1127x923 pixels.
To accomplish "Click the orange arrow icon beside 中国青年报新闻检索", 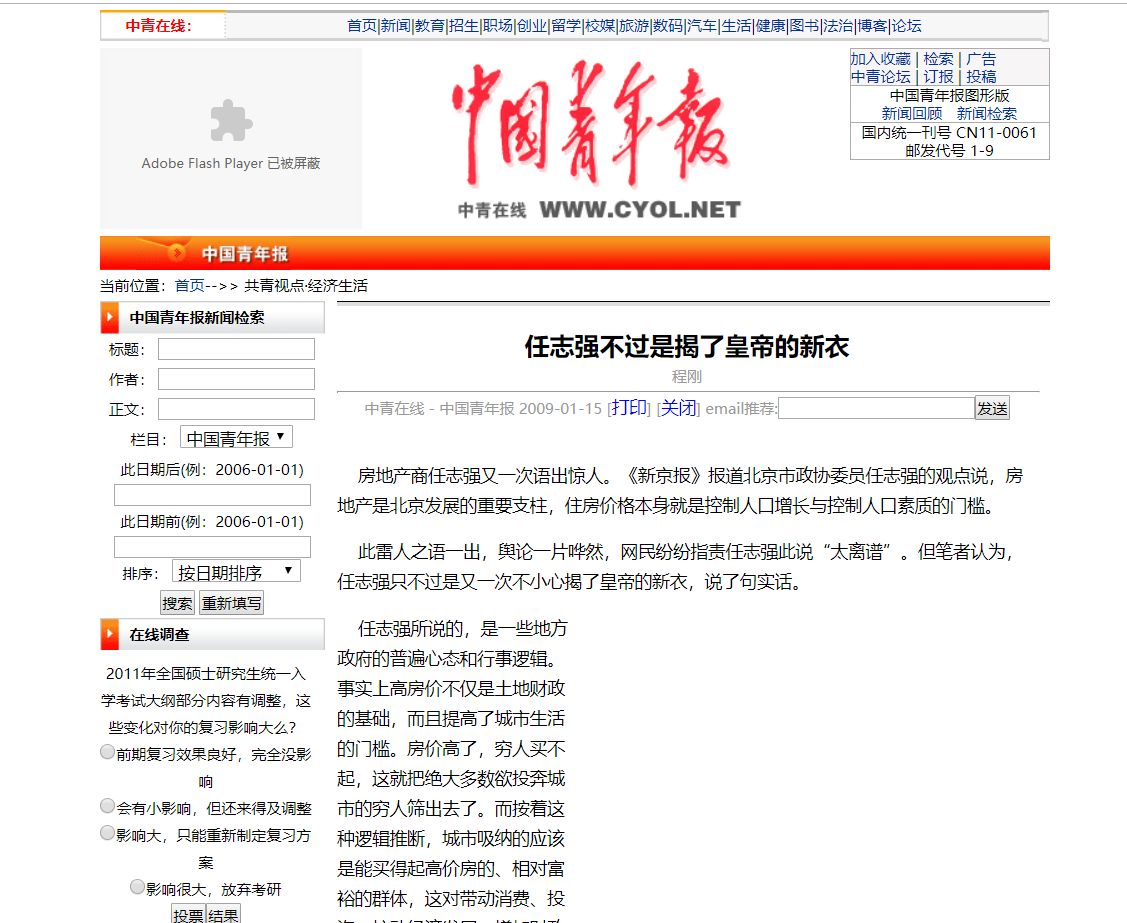I will click(109, 317).
